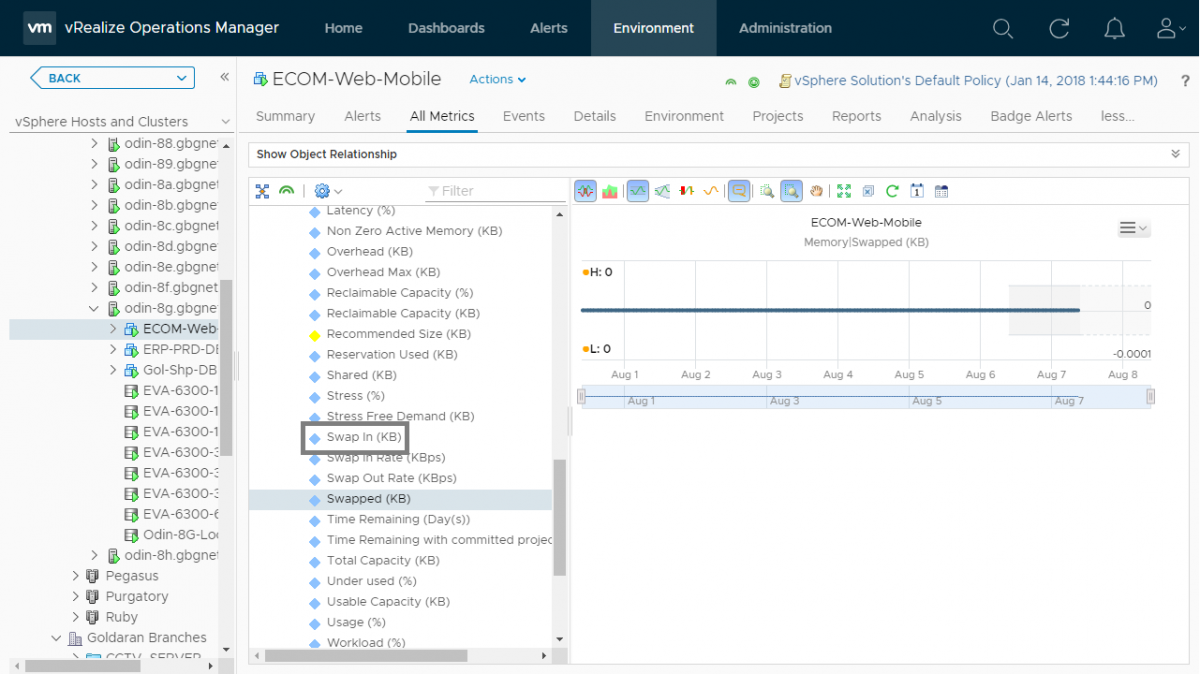Collapse the left navigation pane with double chevron
The height and width of the screenshot is (674, 1200).
[225, 77]
